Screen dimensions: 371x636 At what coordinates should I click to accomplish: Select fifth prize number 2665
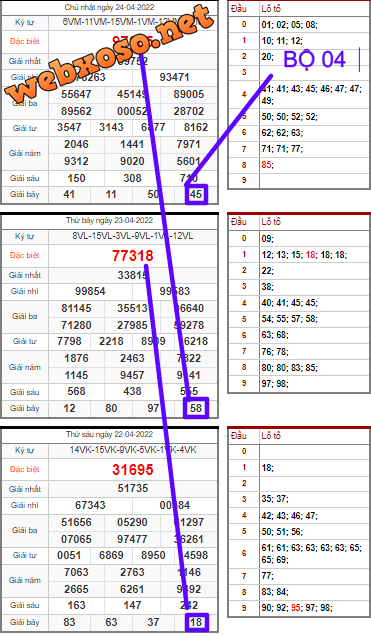76,589
